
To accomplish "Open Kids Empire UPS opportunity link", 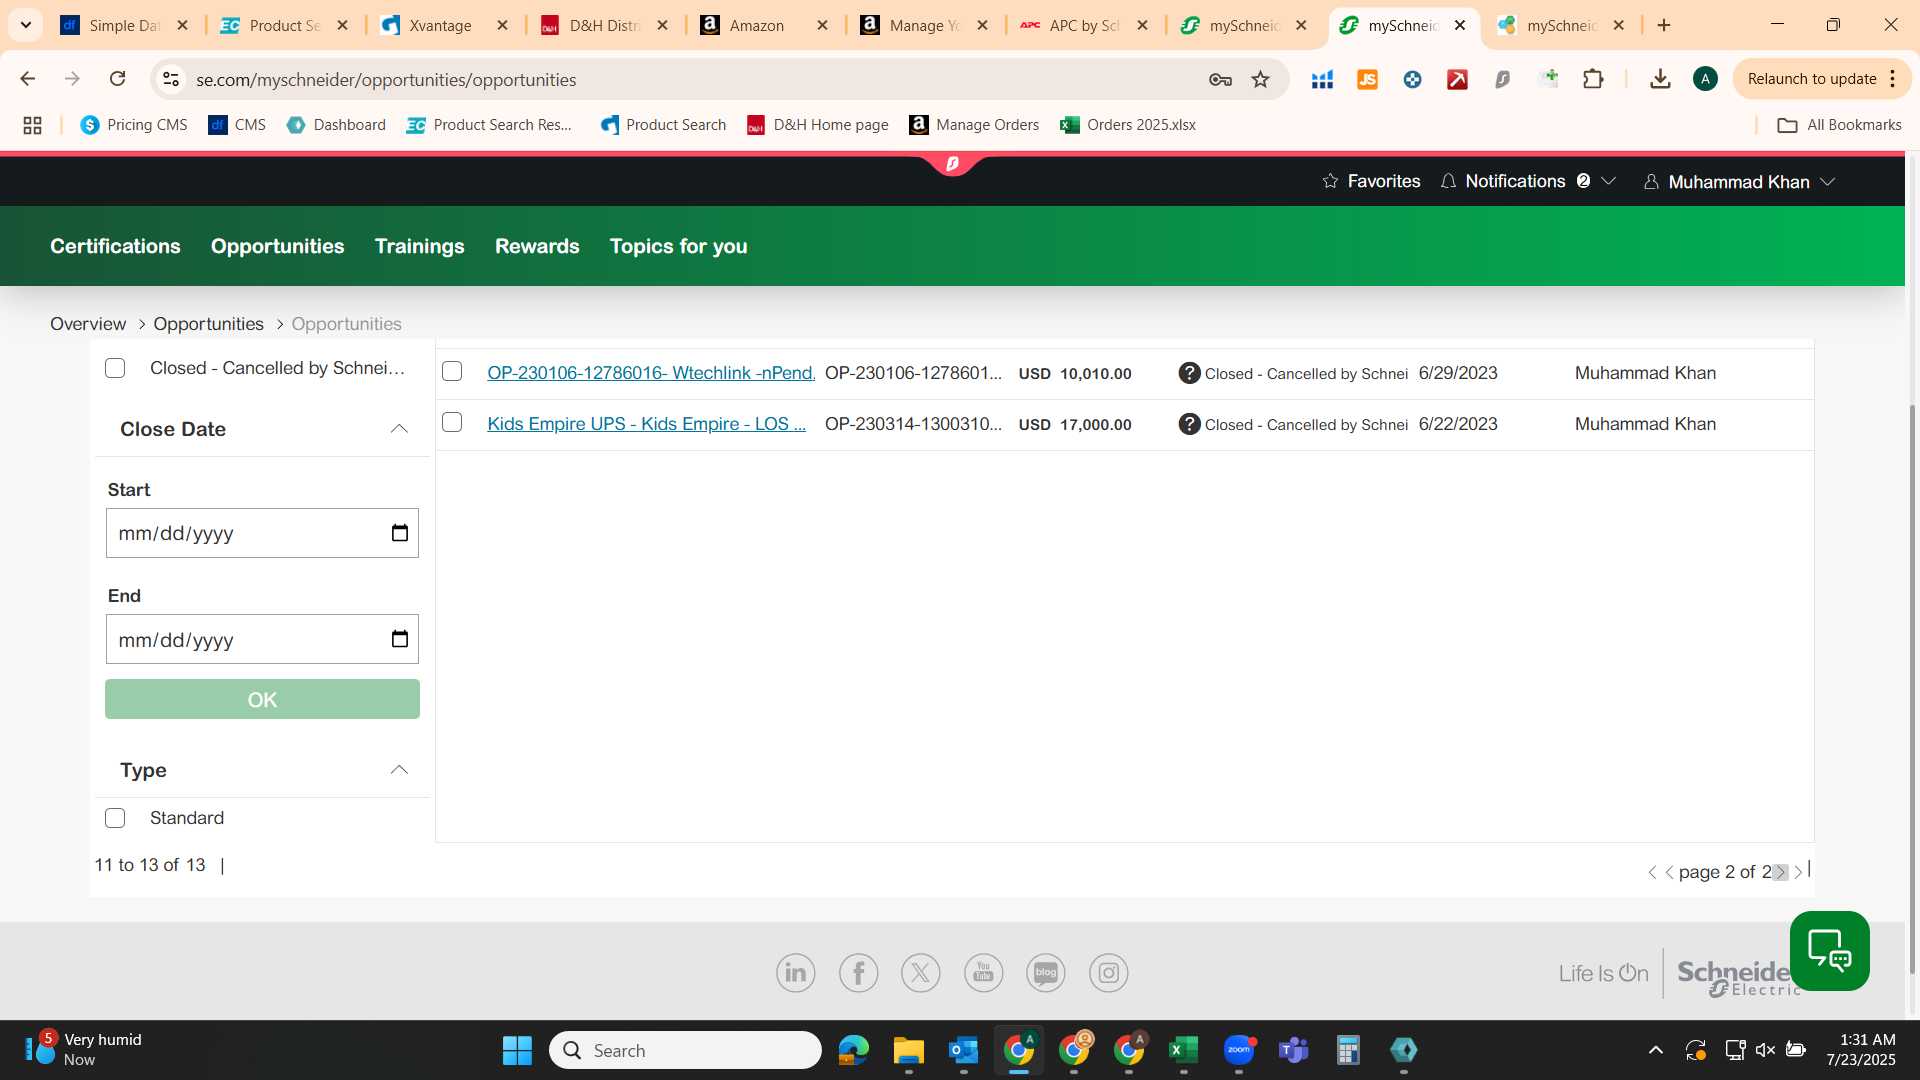I will 646,424.
